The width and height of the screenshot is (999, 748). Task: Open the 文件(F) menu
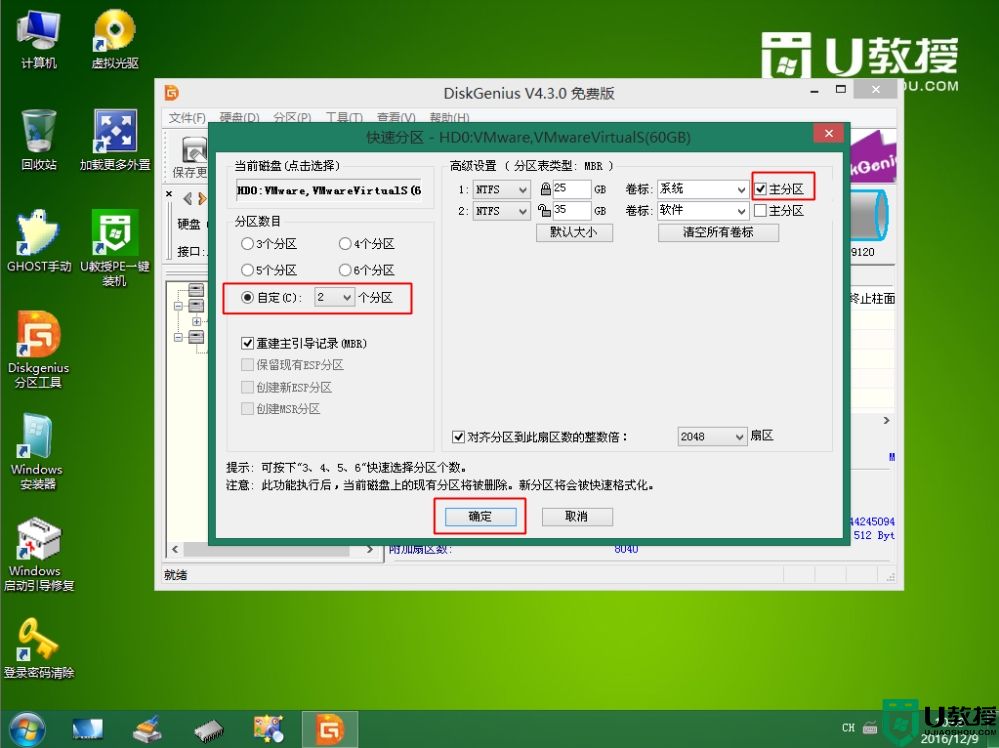coord(187,117)
